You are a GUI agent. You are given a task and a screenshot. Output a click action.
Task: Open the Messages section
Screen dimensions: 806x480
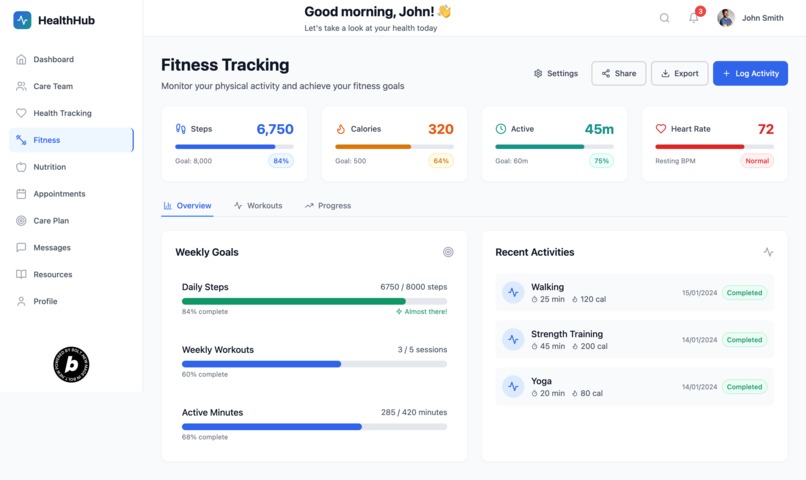(x=71, y=247)
